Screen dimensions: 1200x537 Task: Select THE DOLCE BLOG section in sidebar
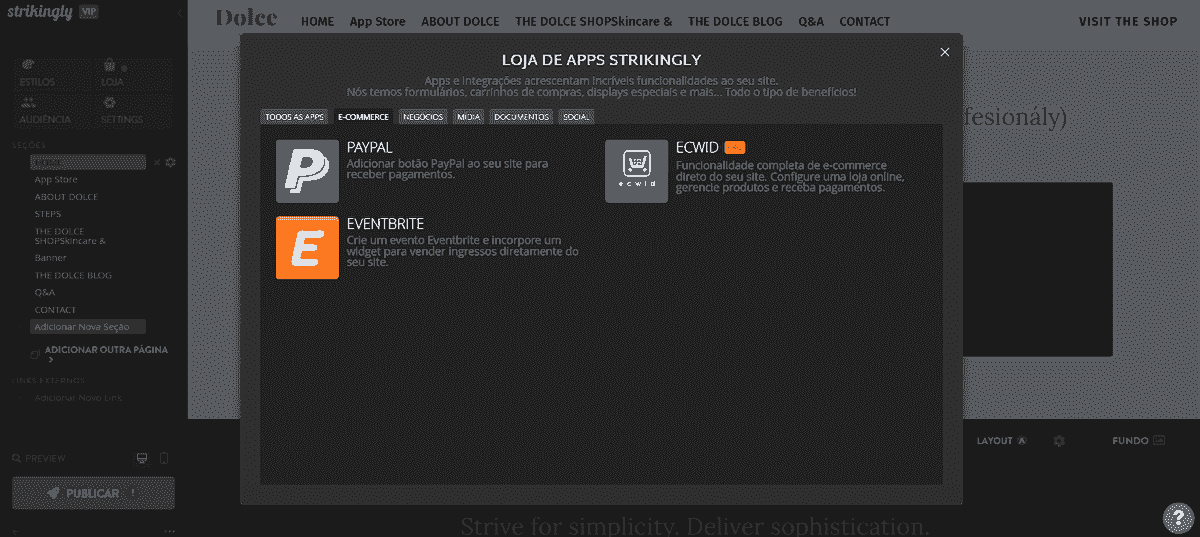[73, 275]
